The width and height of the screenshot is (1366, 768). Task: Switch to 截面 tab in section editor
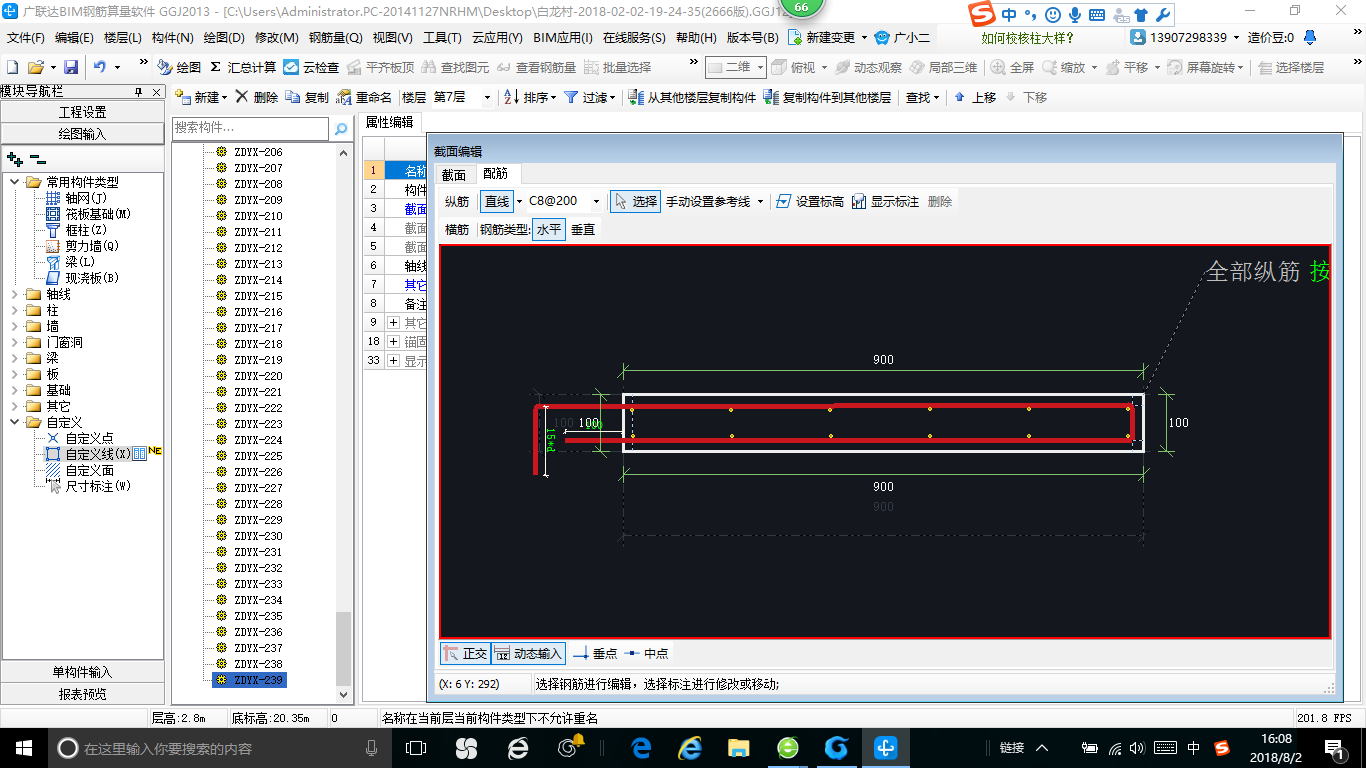coord(453,174)
